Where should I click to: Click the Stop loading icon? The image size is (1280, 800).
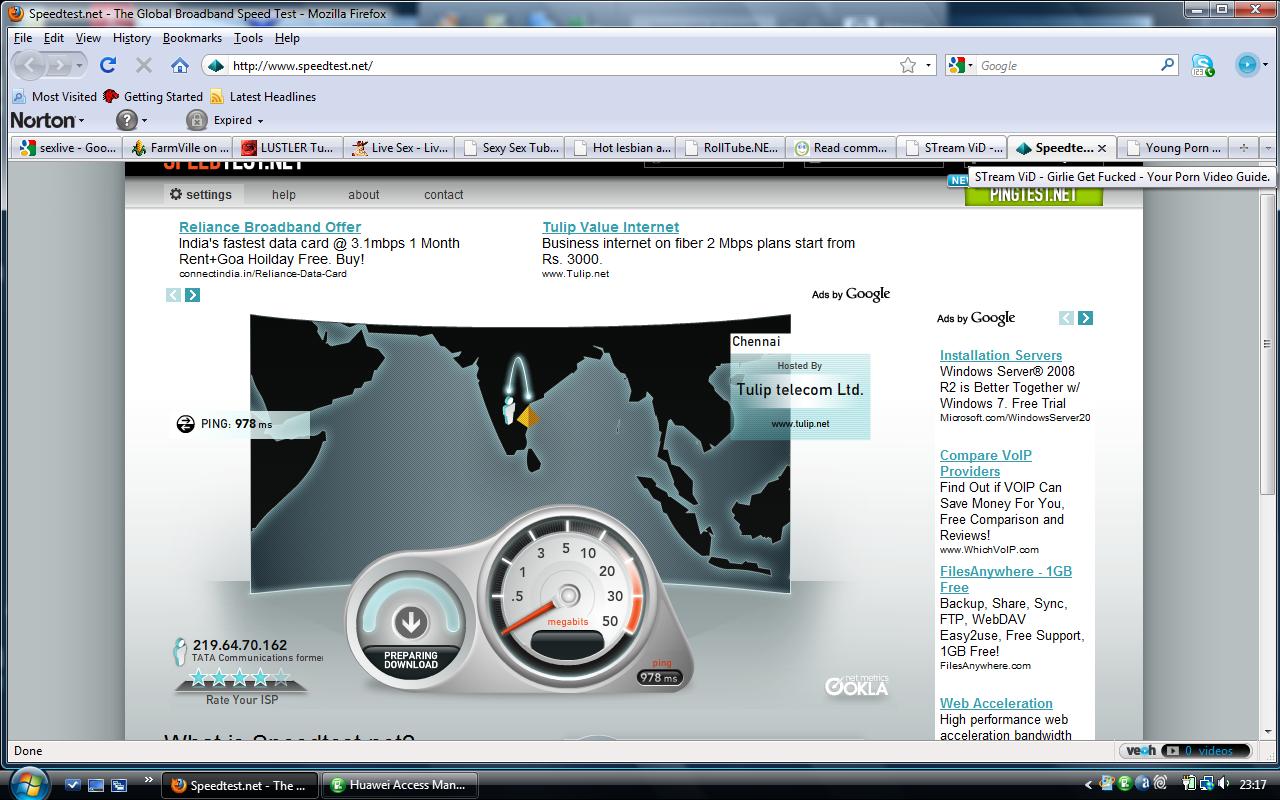click(144, 65)
